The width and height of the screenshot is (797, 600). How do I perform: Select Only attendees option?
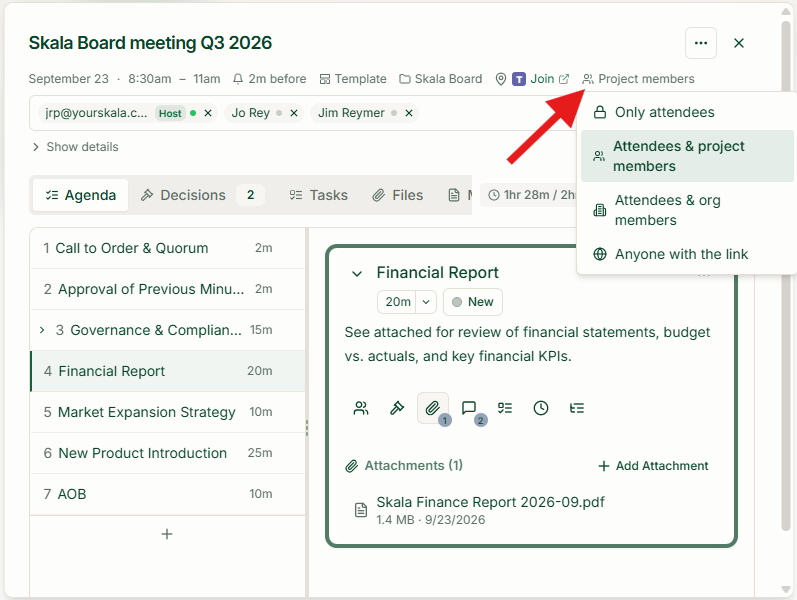pos(687,112)
